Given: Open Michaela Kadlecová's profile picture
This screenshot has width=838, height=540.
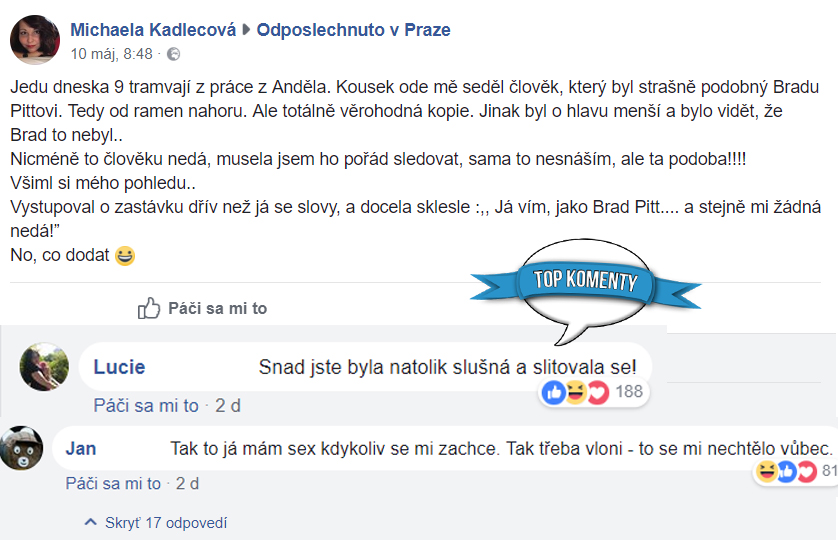Looking at the screenshot, I should 35,40.
